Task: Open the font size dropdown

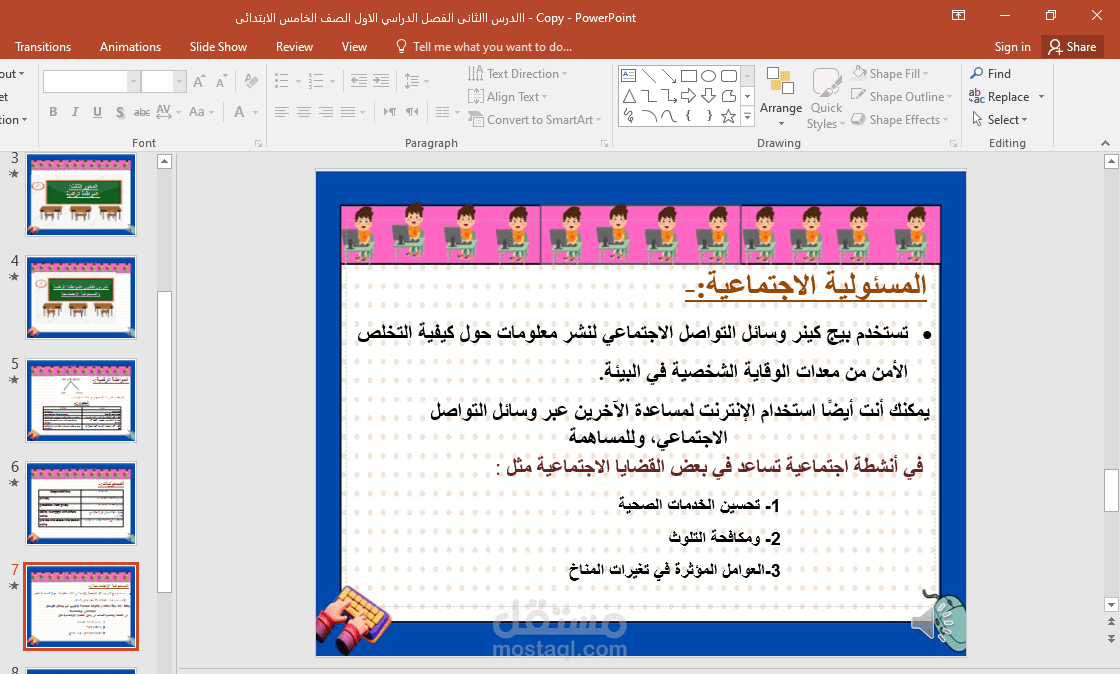Action: tap(179, 81)
